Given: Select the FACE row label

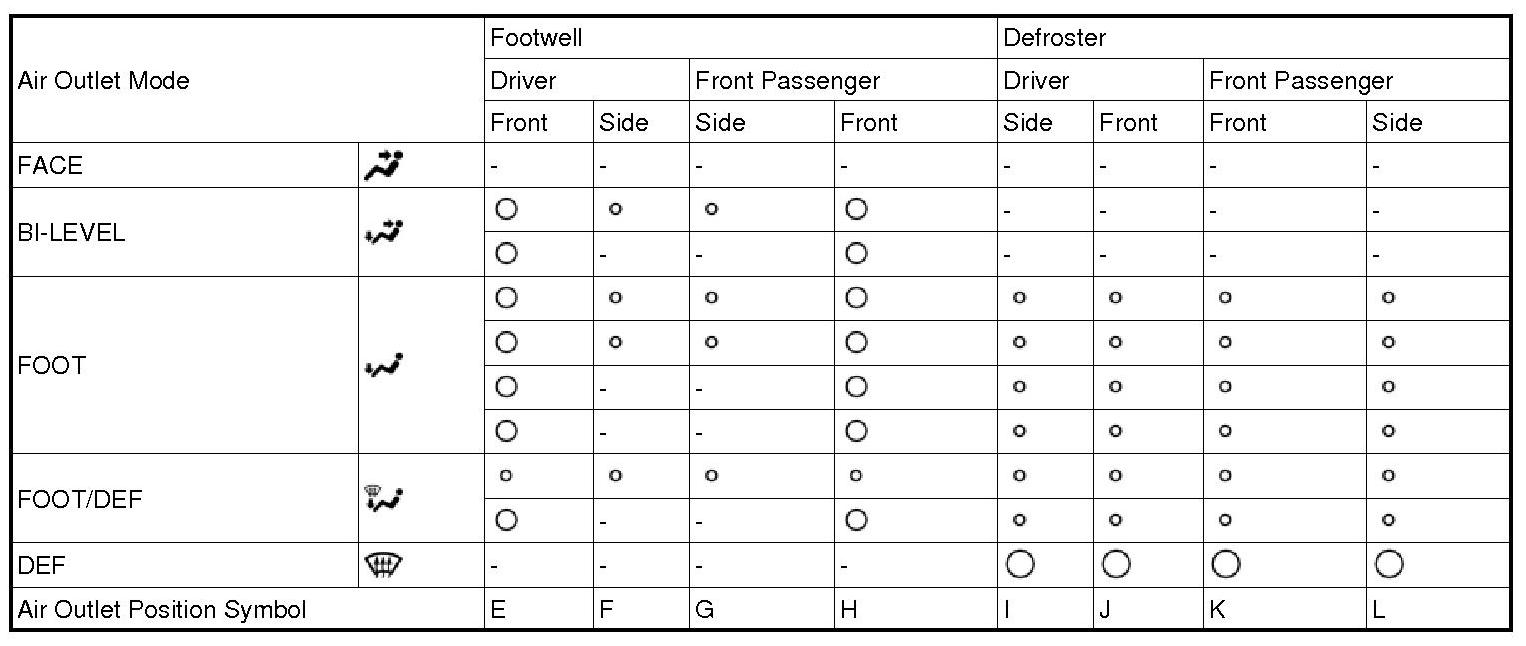Looking at the screenshot, I should (50, 165).
